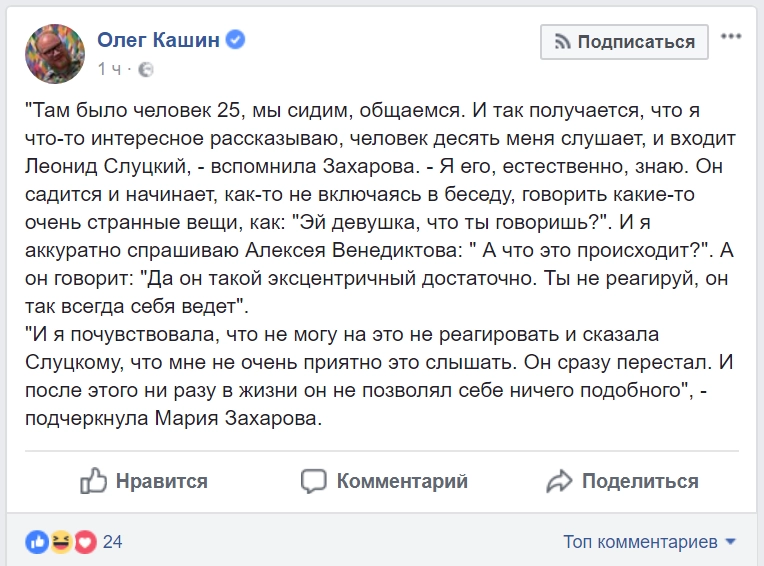Click the Комментарий label to comment
Viewport: 764px width, 566px height.
pos(402,481)
